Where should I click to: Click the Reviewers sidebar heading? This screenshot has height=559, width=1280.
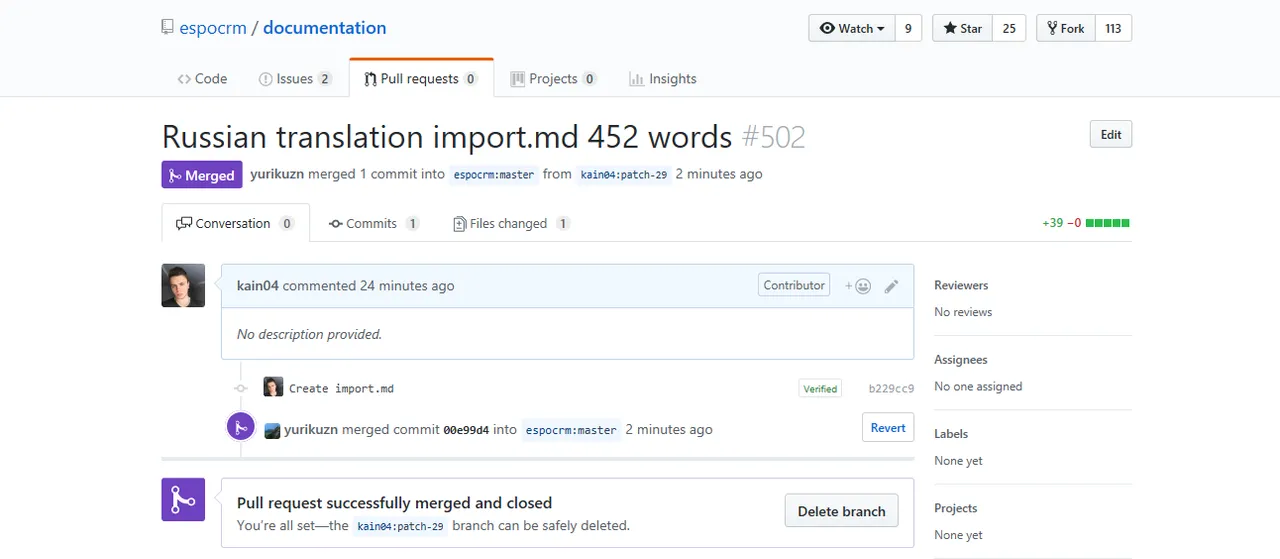click(x=961, y=285)
